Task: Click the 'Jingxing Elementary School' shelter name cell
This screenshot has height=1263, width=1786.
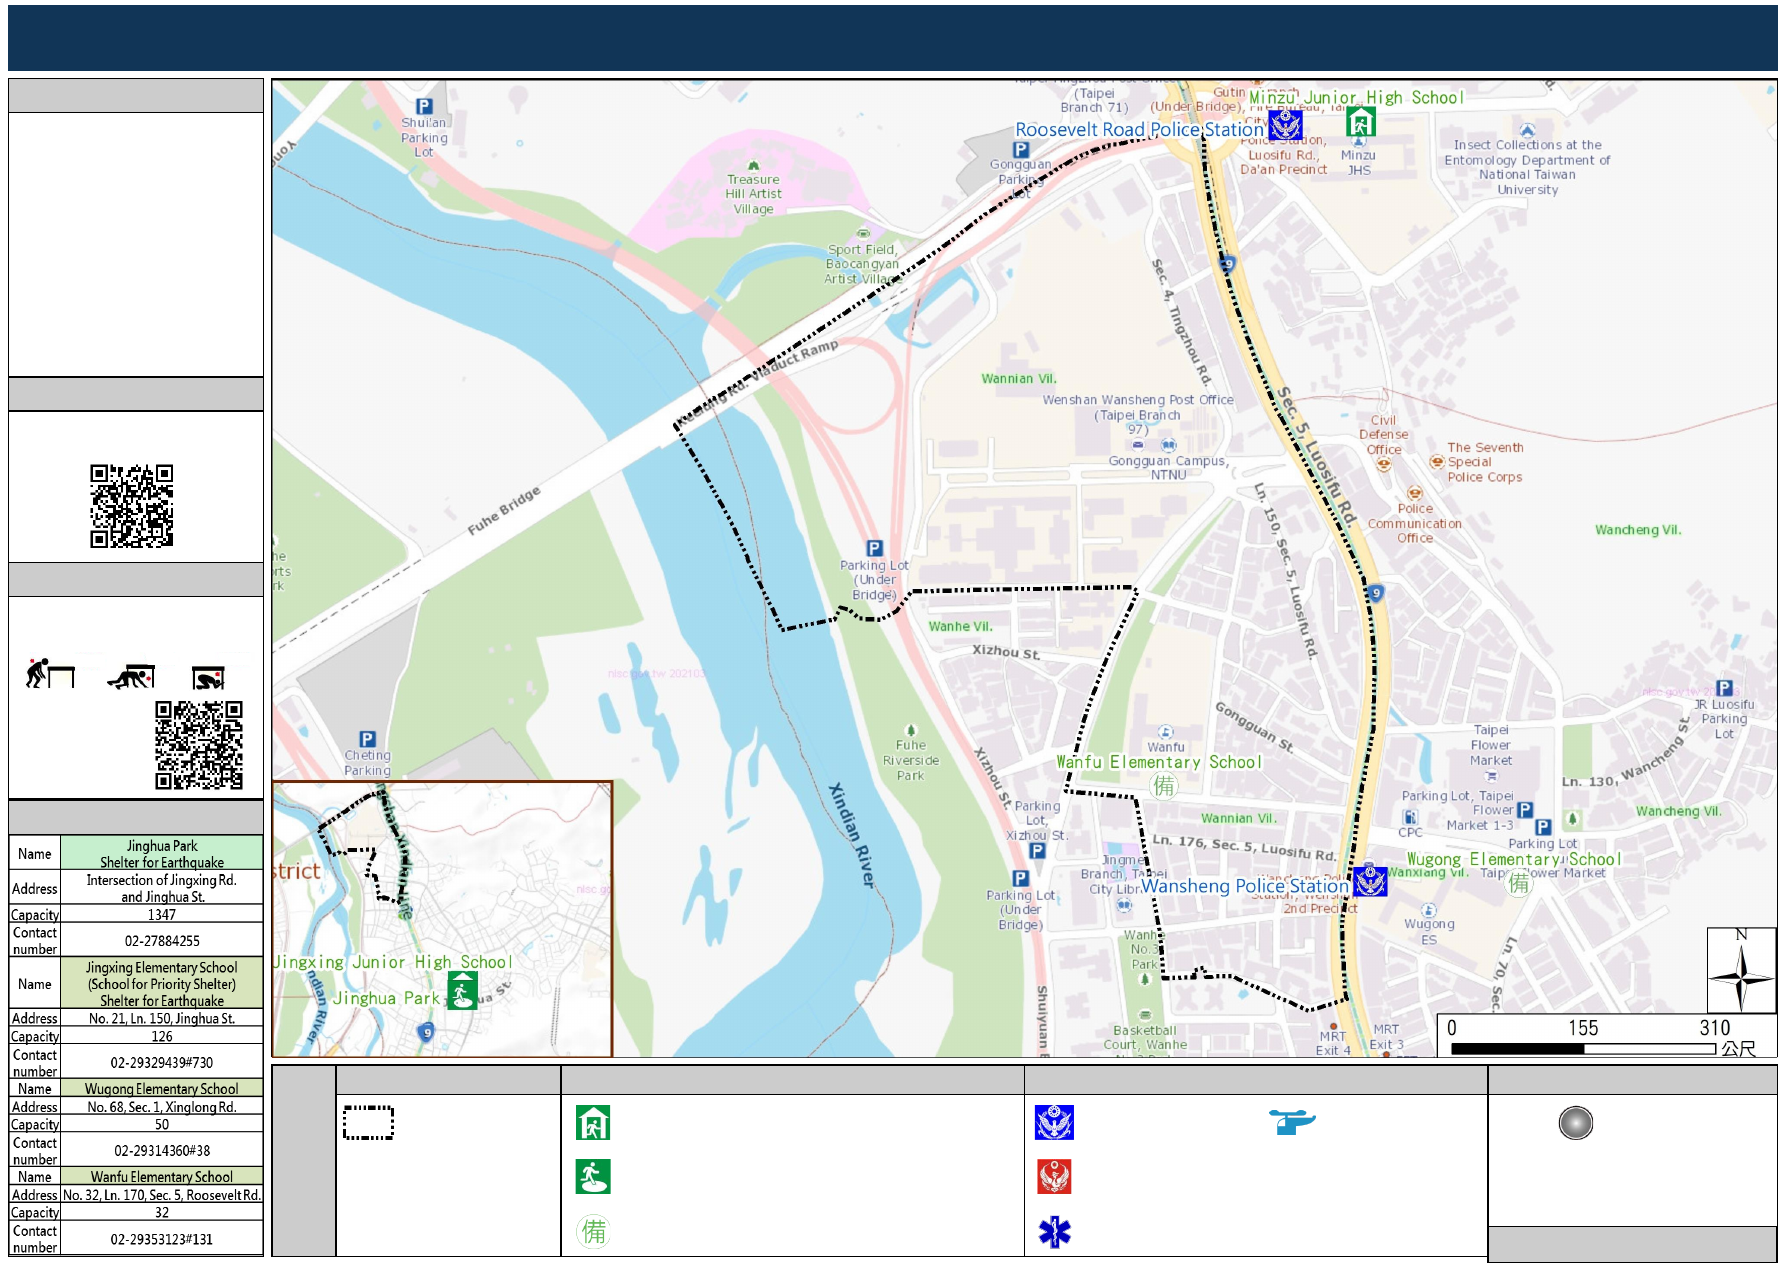Action: pos(162,983)
